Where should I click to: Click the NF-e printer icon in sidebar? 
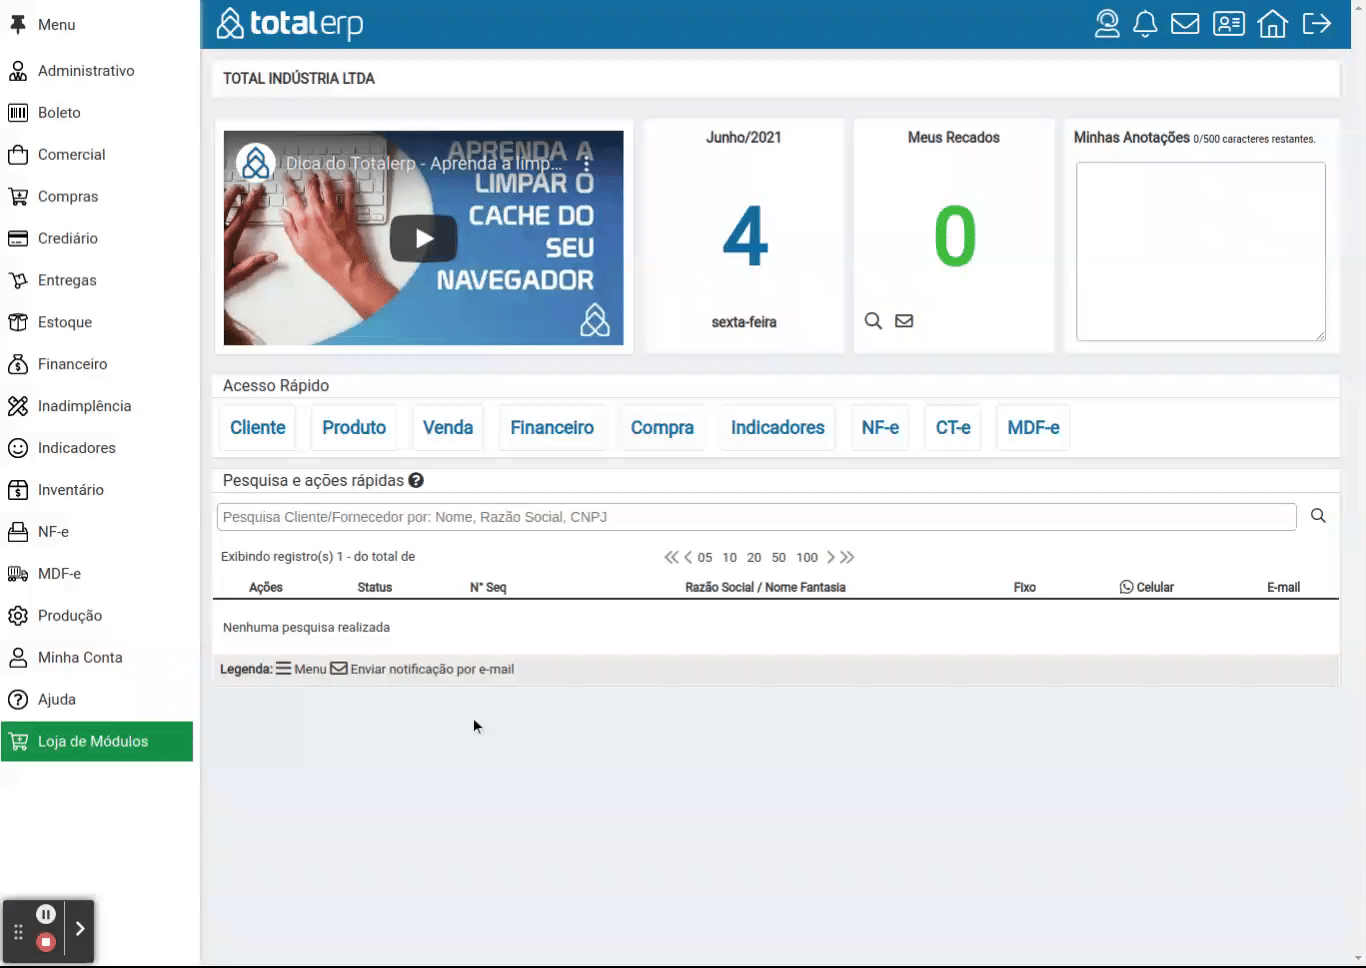pos(18,532)
